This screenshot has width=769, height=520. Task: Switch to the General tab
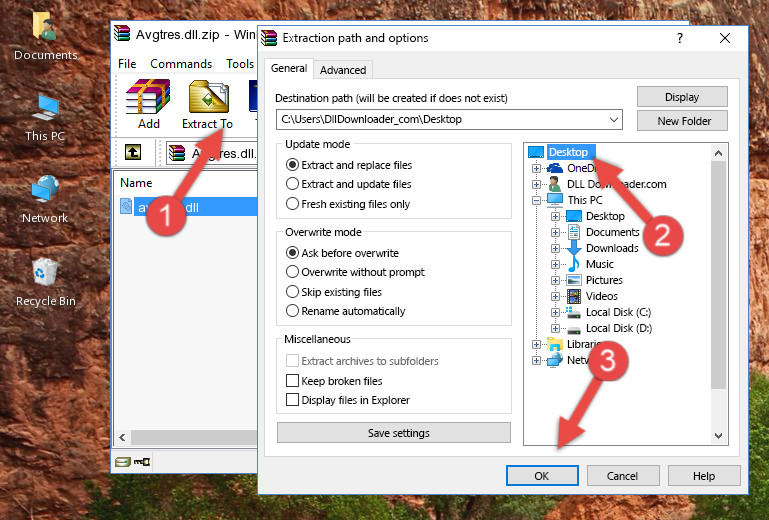click(289, 68)
